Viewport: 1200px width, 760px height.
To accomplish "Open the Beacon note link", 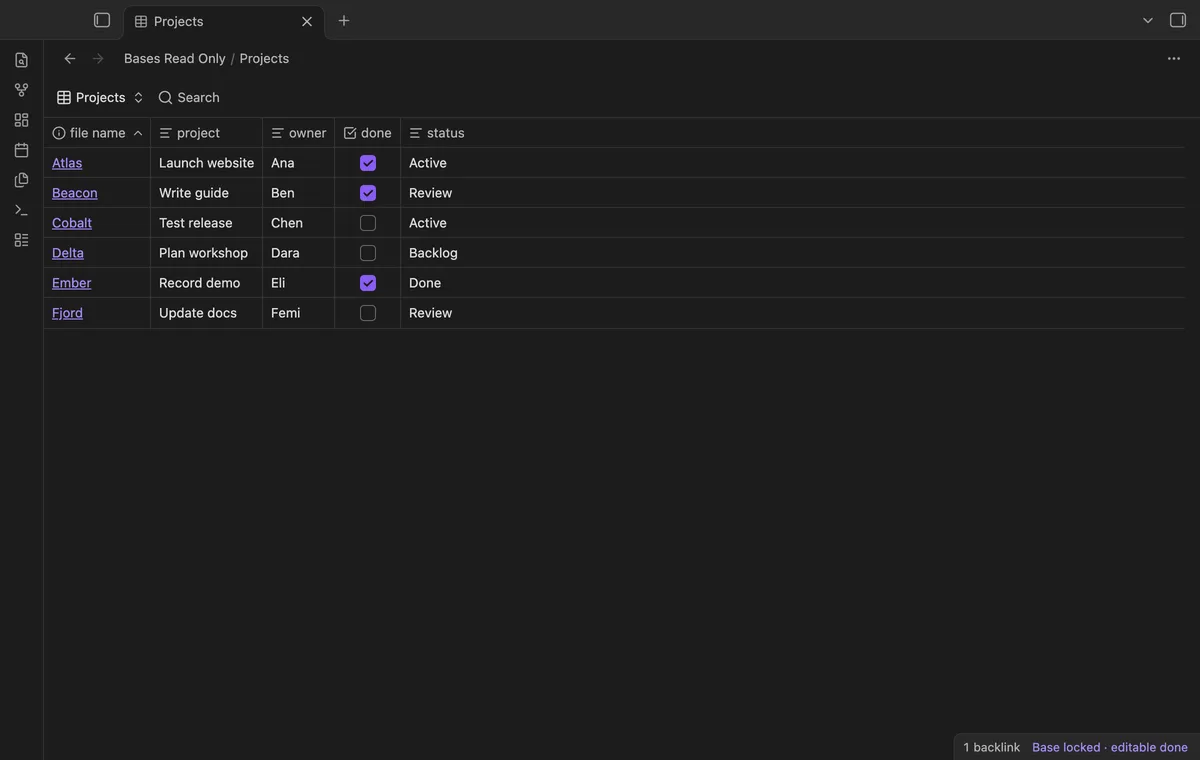I will point(75,193).
